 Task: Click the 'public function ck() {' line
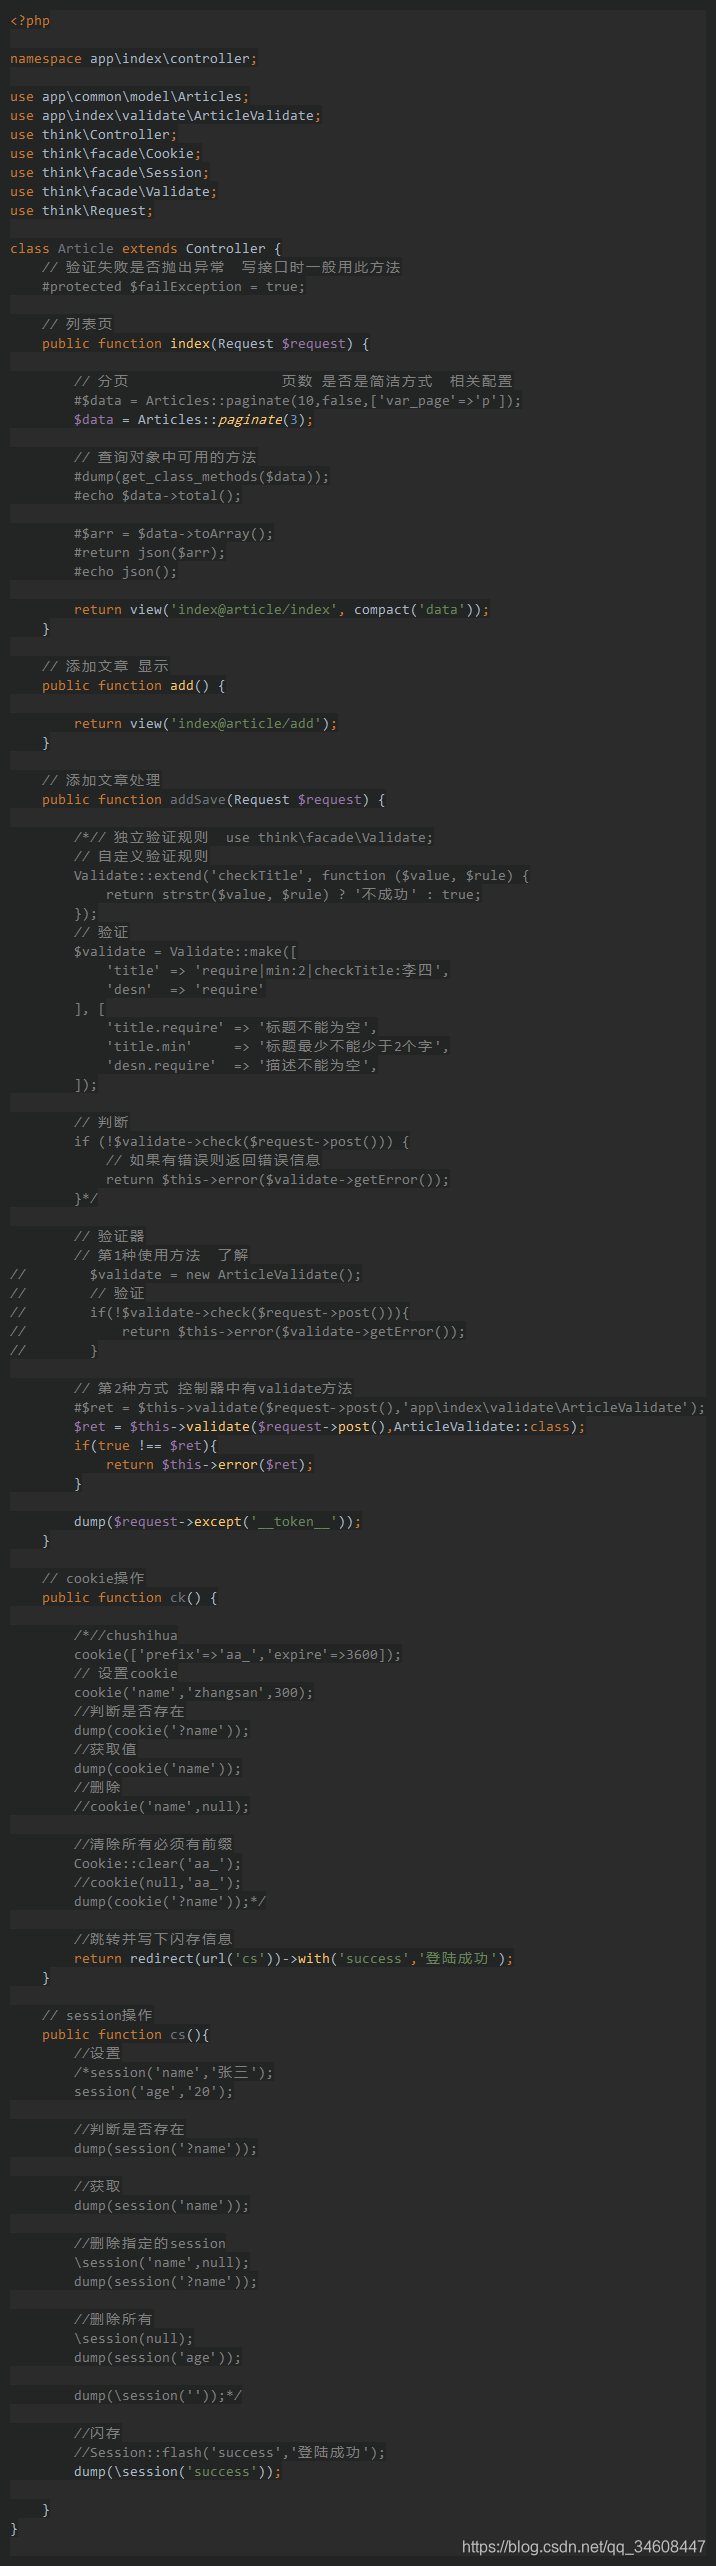pyautogui.click(x=129, y=1598)
